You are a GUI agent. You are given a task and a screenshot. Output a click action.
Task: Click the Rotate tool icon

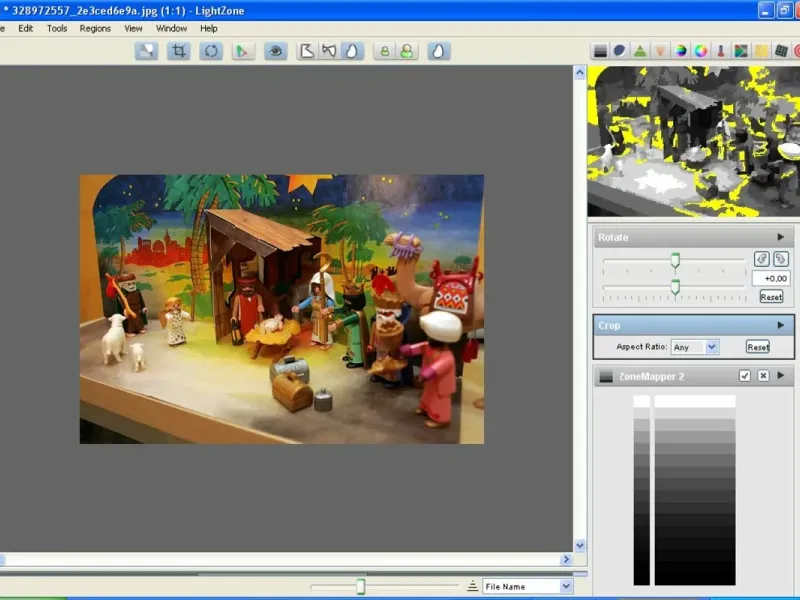coord(210,51)
